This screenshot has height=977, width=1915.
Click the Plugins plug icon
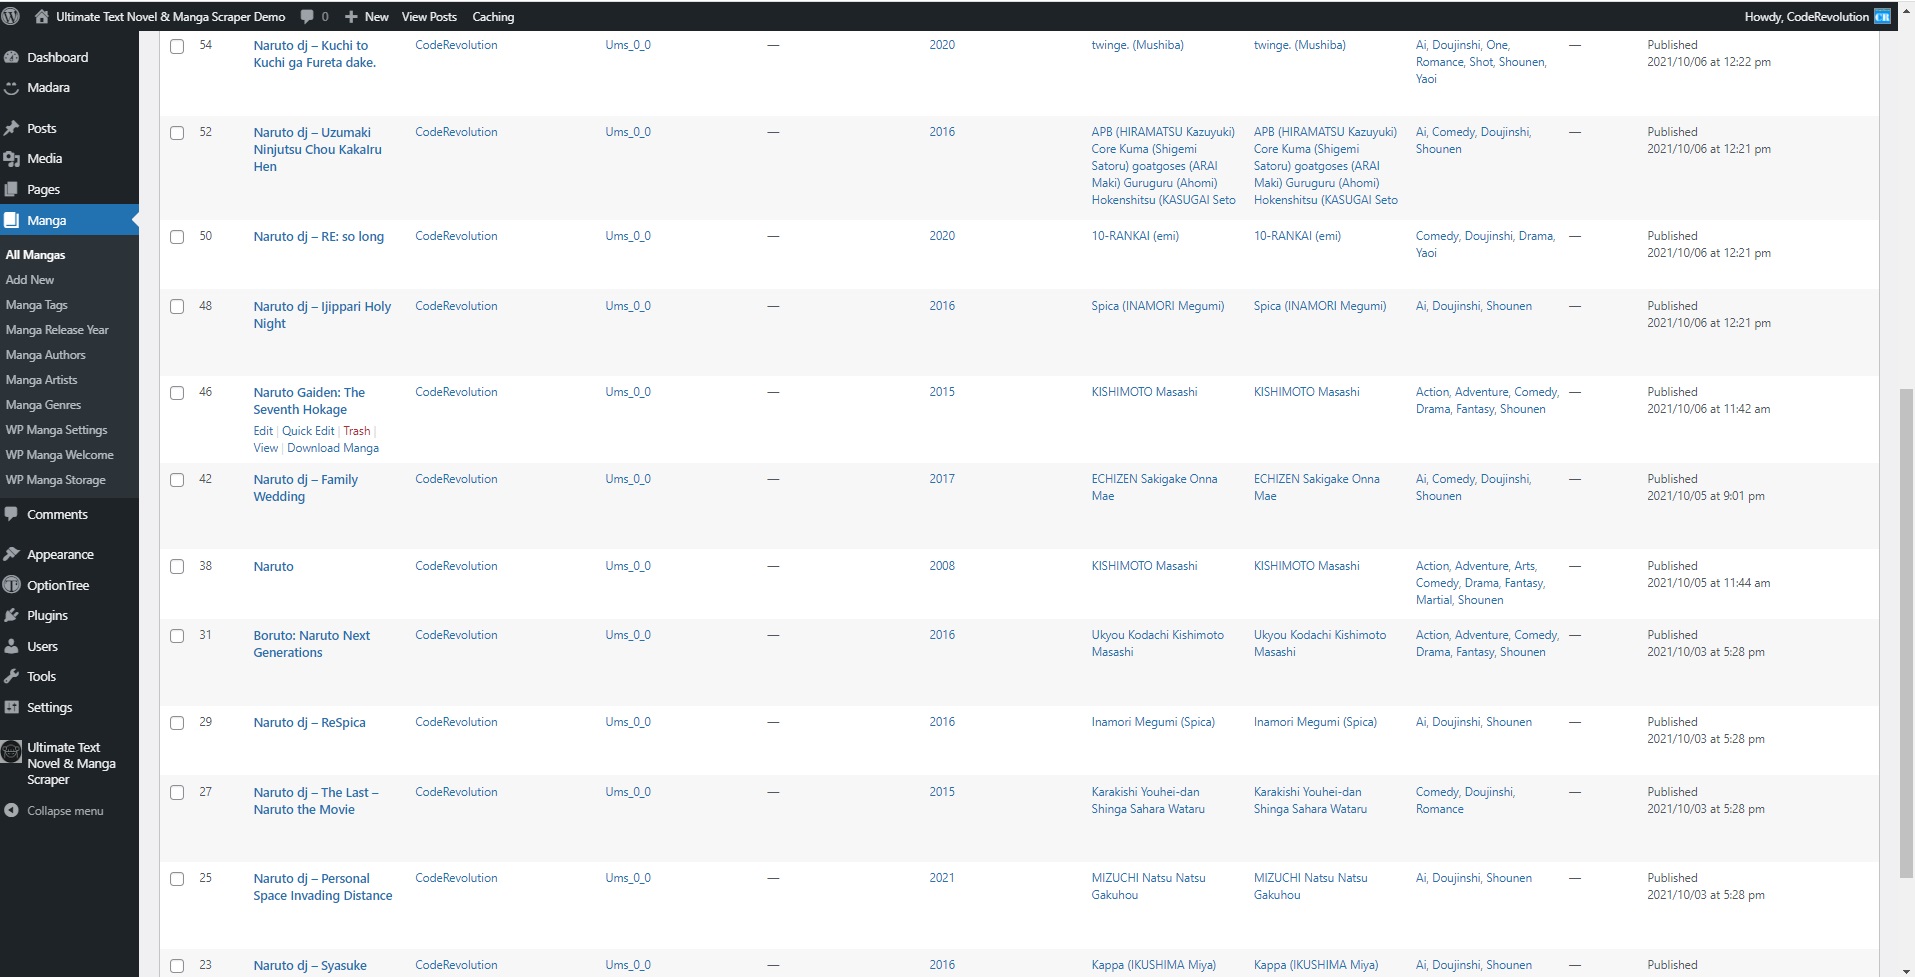[x=12, y=616]
